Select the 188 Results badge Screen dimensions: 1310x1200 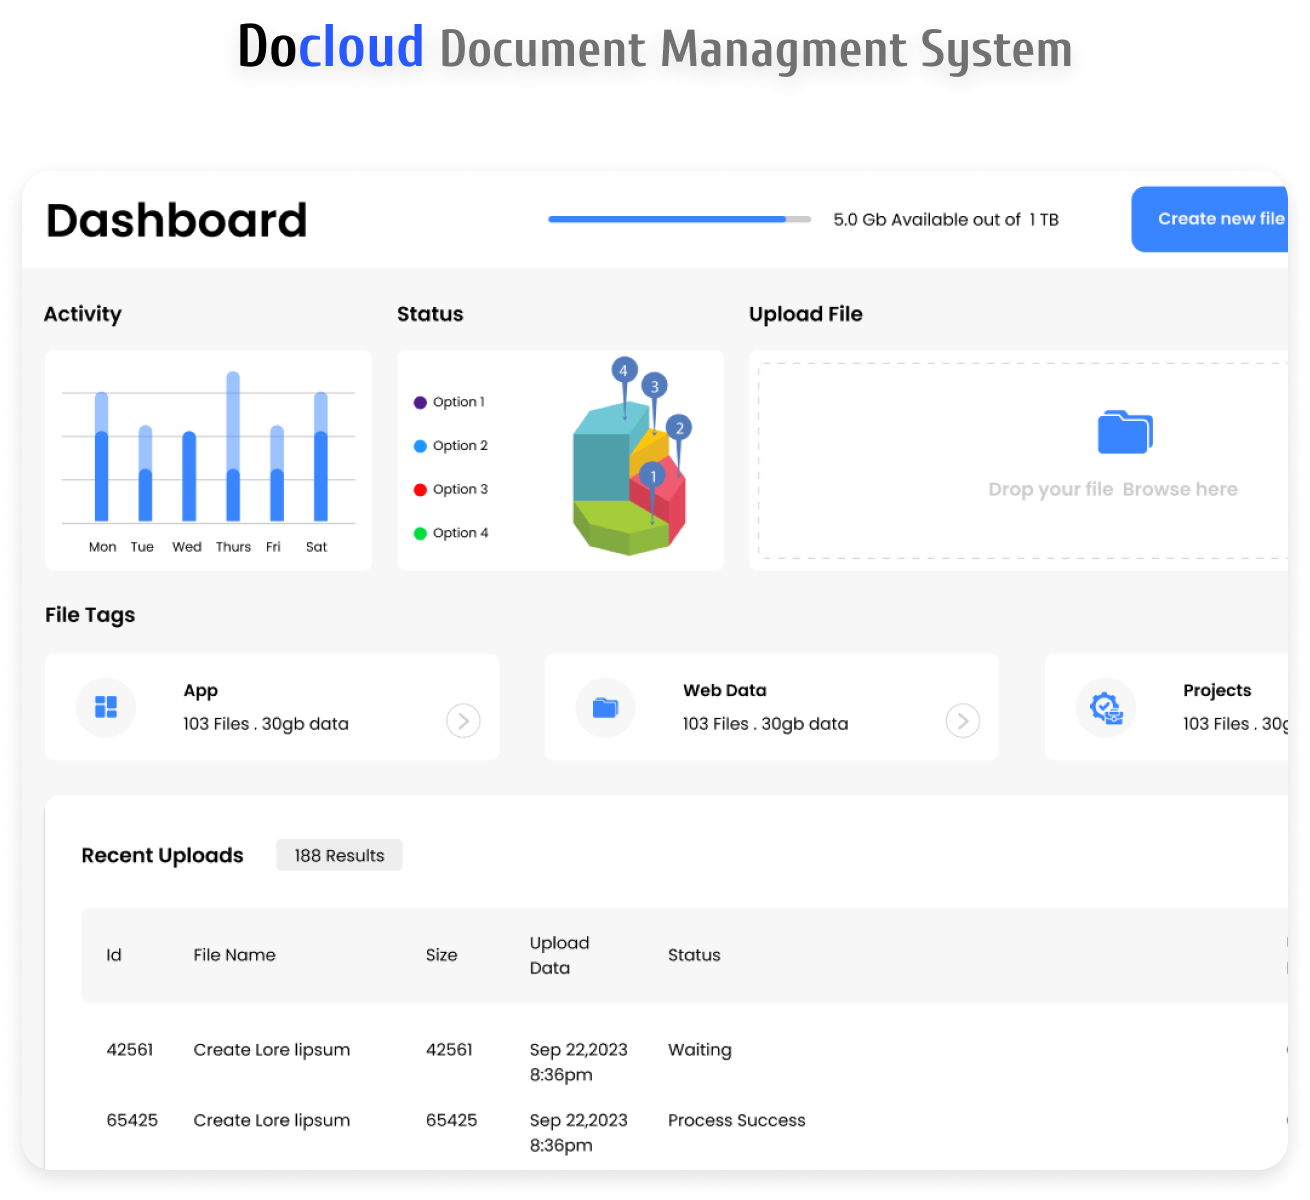tap(339, 855)
